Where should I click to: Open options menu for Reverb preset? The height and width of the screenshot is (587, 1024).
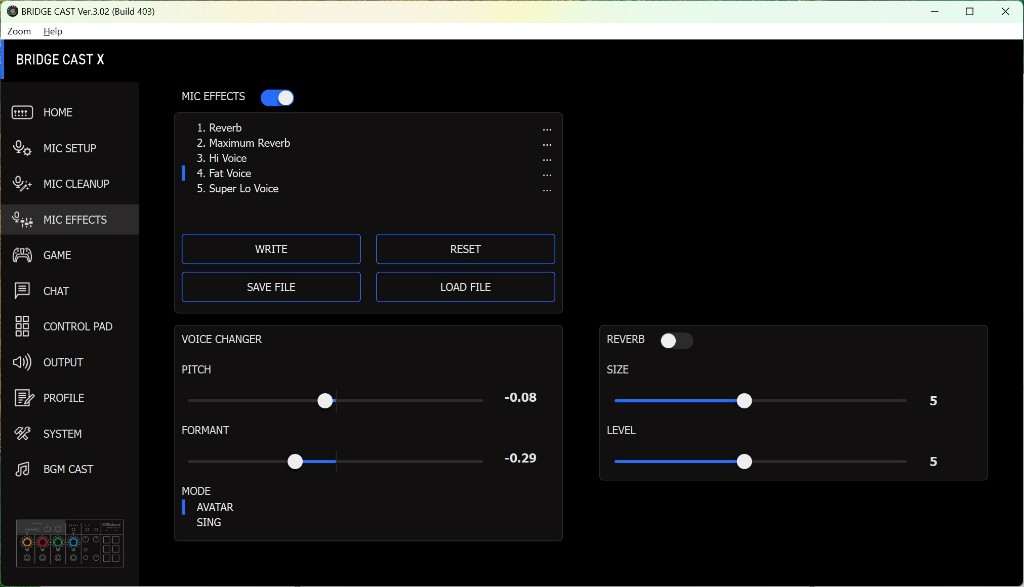point(547,129)
